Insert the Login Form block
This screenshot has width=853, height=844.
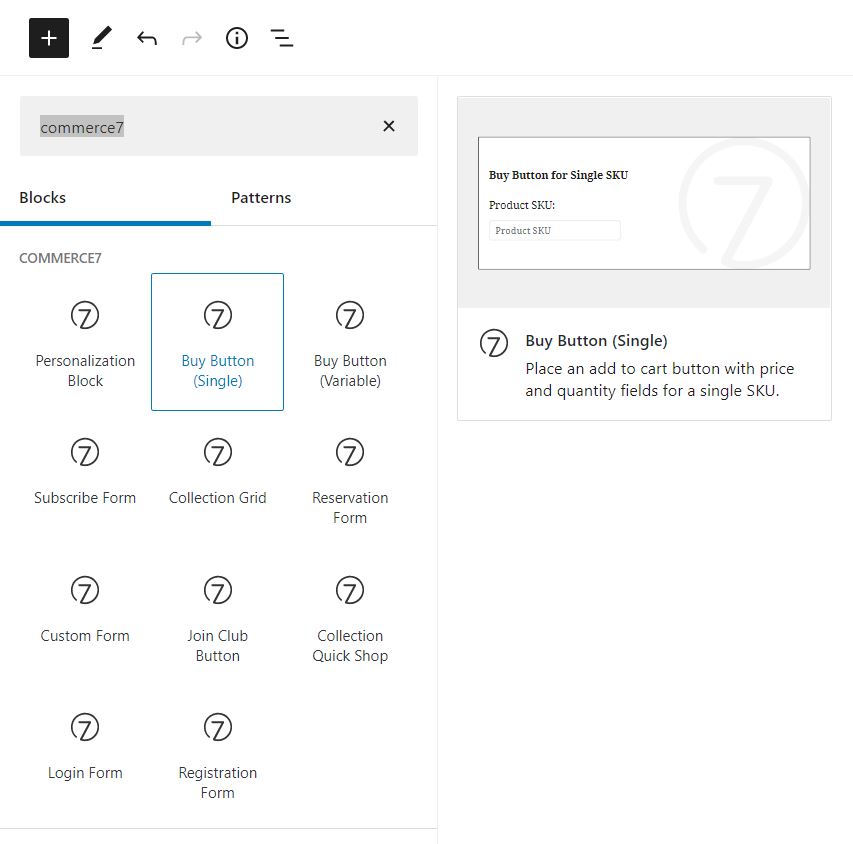pos(85,747)
